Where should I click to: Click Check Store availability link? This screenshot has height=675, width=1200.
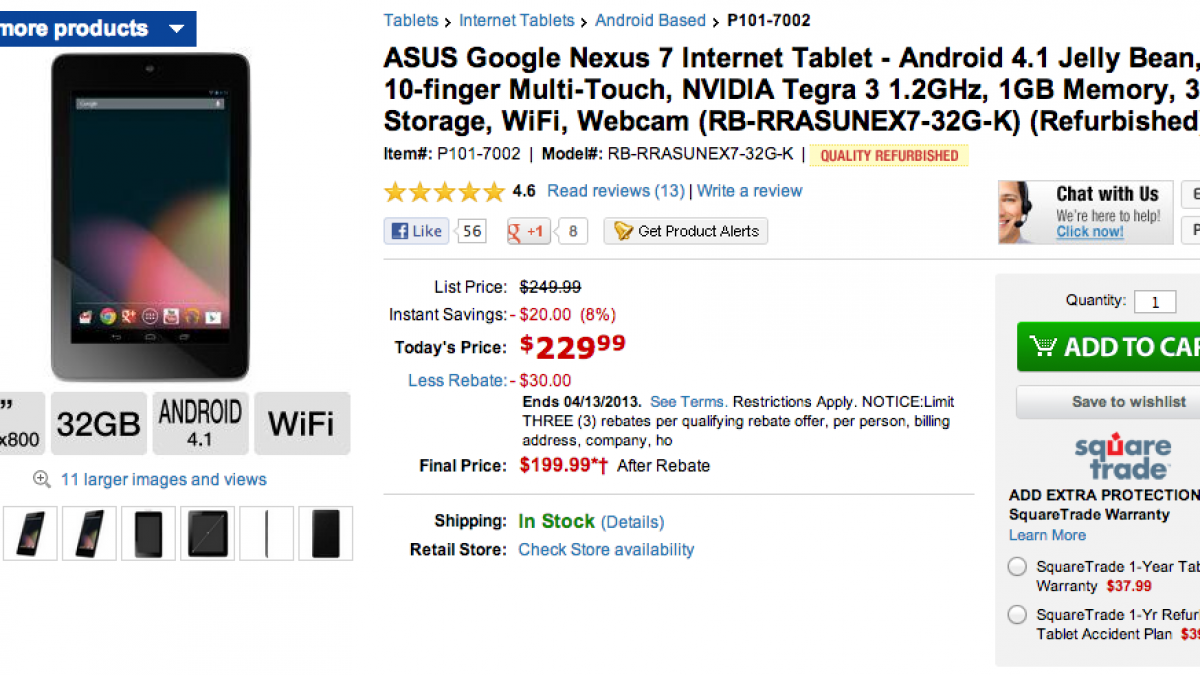coord(606,549)
